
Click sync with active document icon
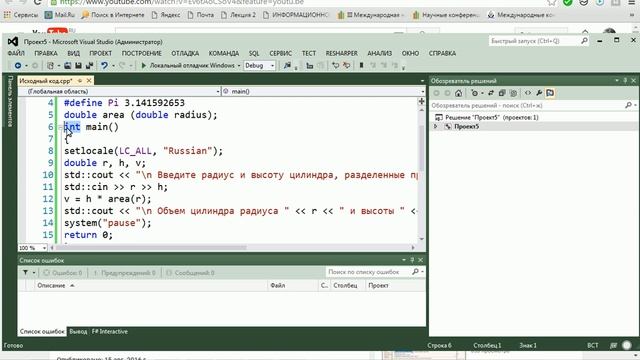[x=491, y=93]
